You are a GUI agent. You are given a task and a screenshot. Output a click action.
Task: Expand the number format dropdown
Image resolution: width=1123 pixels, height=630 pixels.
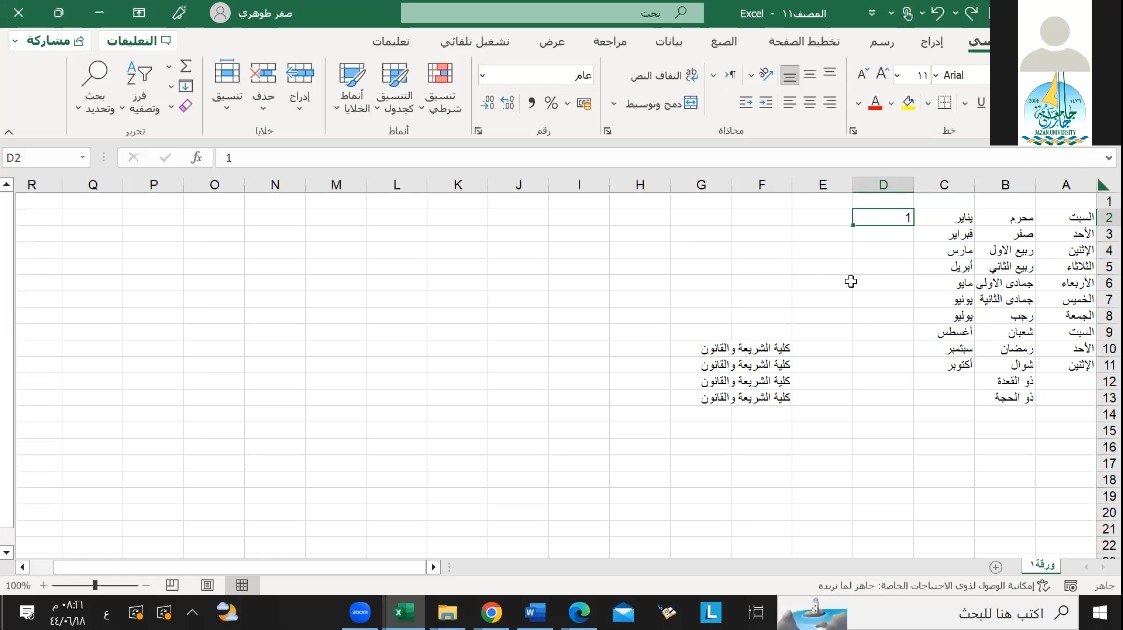(483, 75)
